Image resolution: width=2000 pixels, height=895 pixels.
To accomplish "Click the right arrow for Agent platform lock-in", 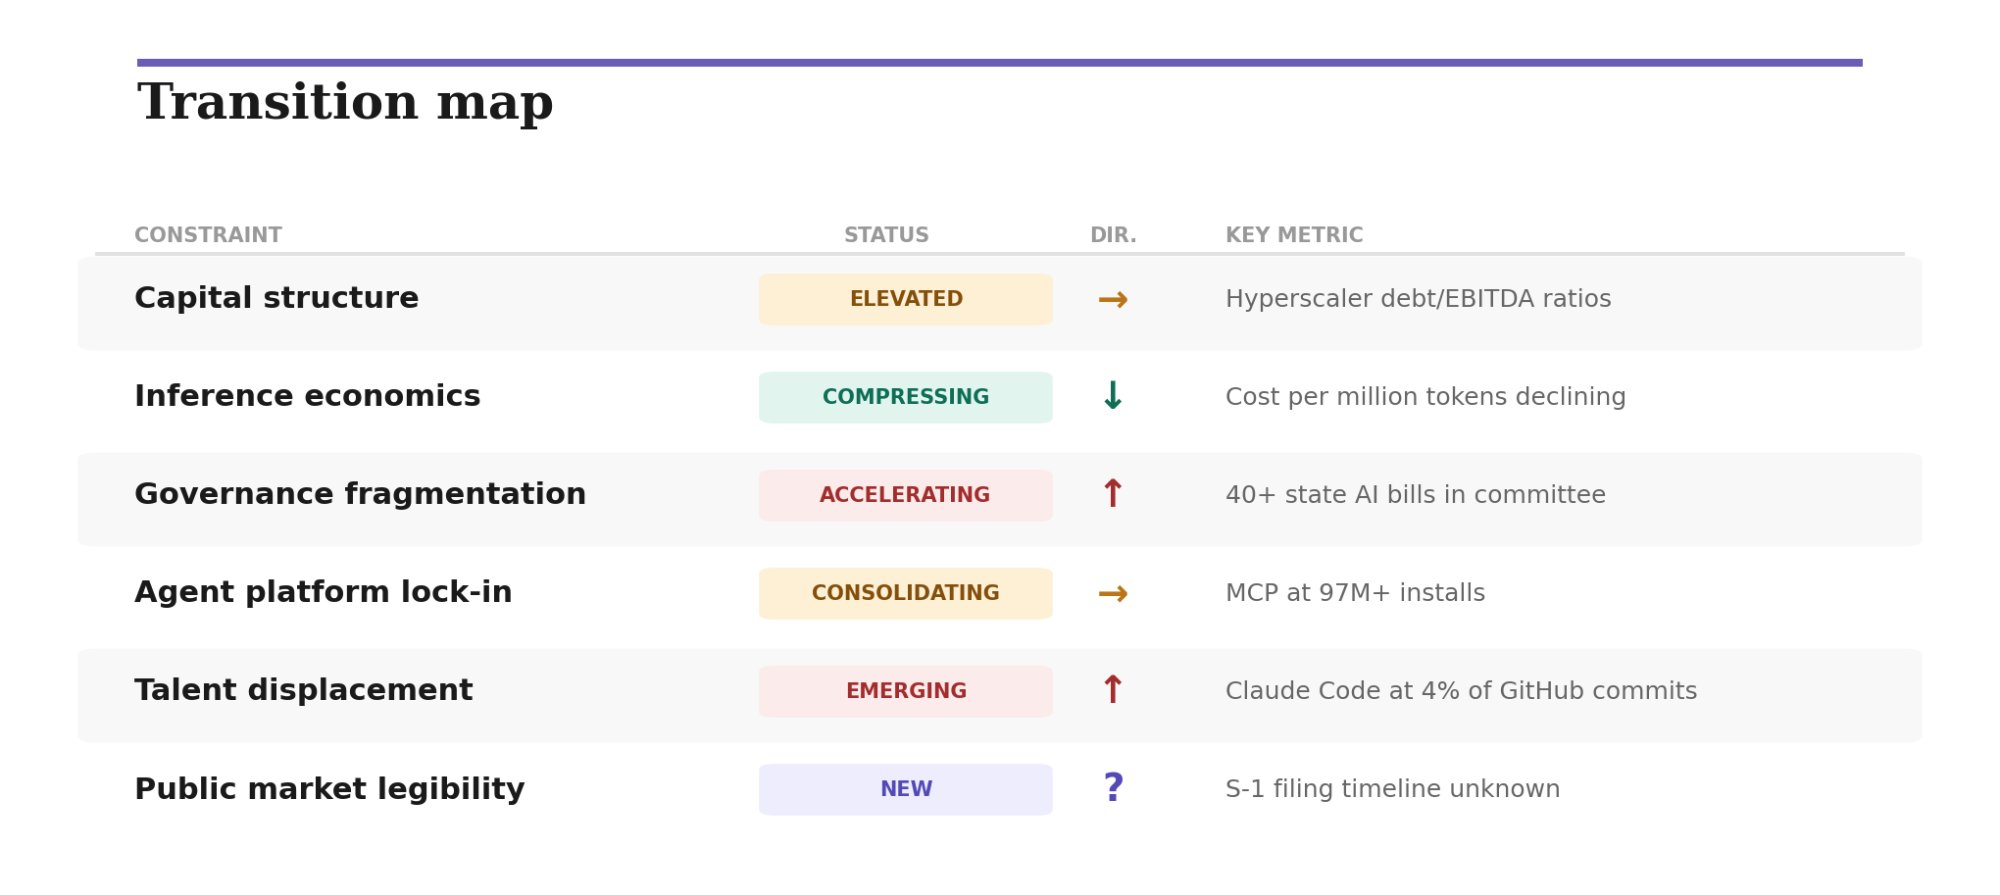I will click(x=1113, y=594).
